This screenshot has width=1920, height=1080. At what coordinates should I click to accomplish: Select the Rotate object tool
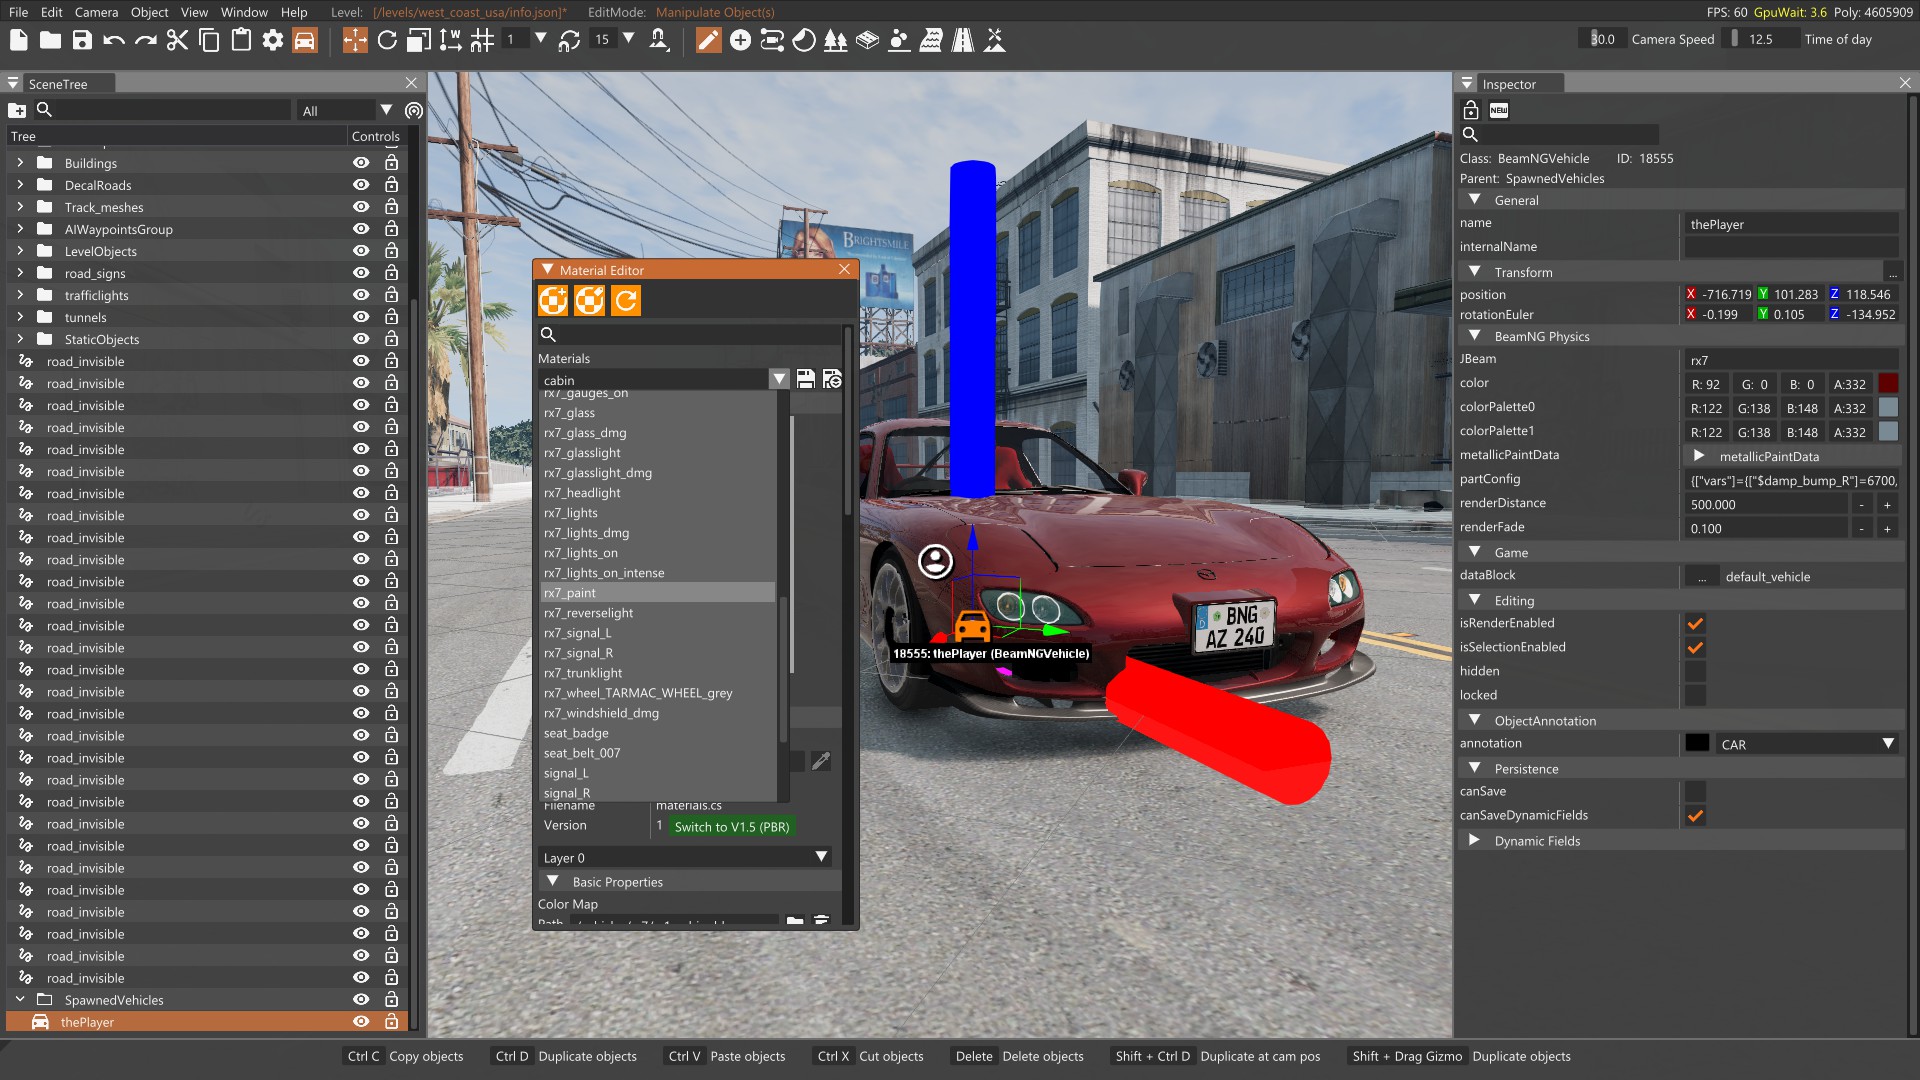tap(387, 40)
